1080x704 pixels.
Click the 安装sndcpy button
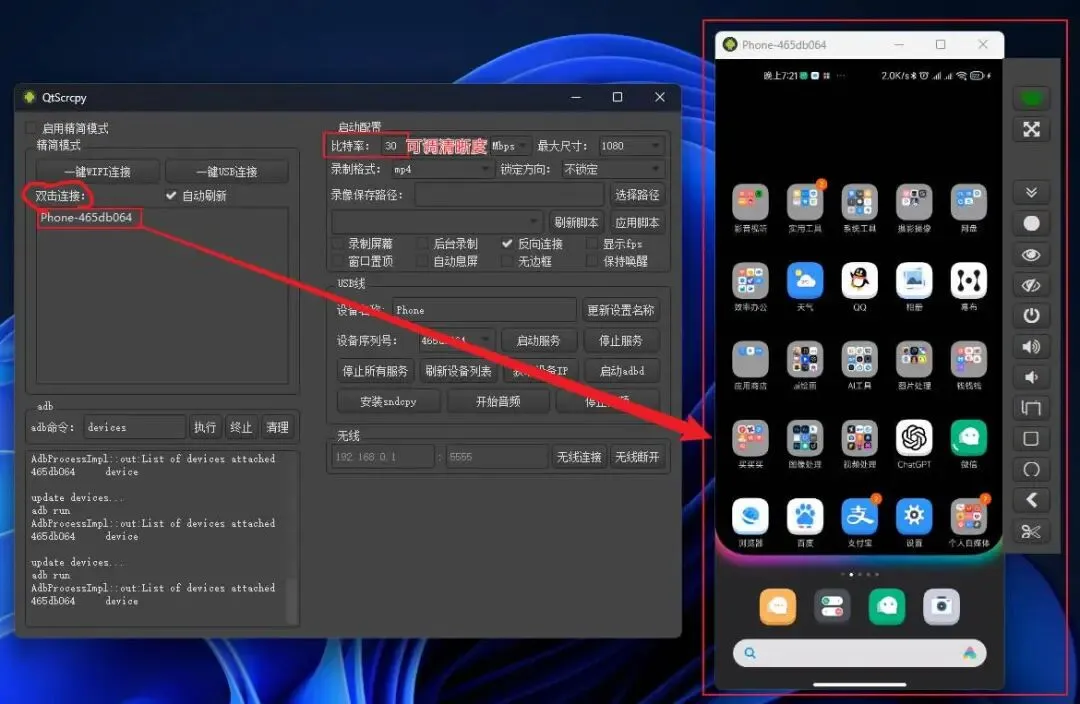pos(388,401)
